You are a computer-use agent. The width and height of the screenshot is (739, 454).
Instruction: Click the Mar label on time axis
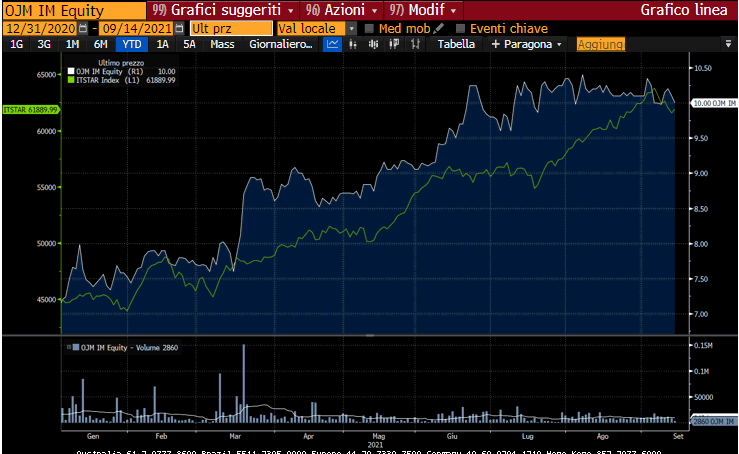[x=235, y=436]
